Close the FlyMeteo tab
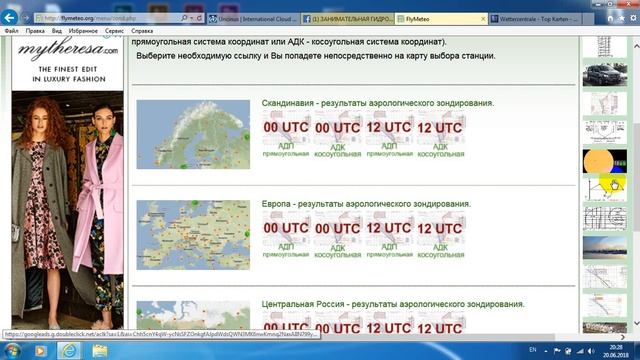Image resolution: width=640 pixels, height=360 pixels. click(x=483, y=19)
